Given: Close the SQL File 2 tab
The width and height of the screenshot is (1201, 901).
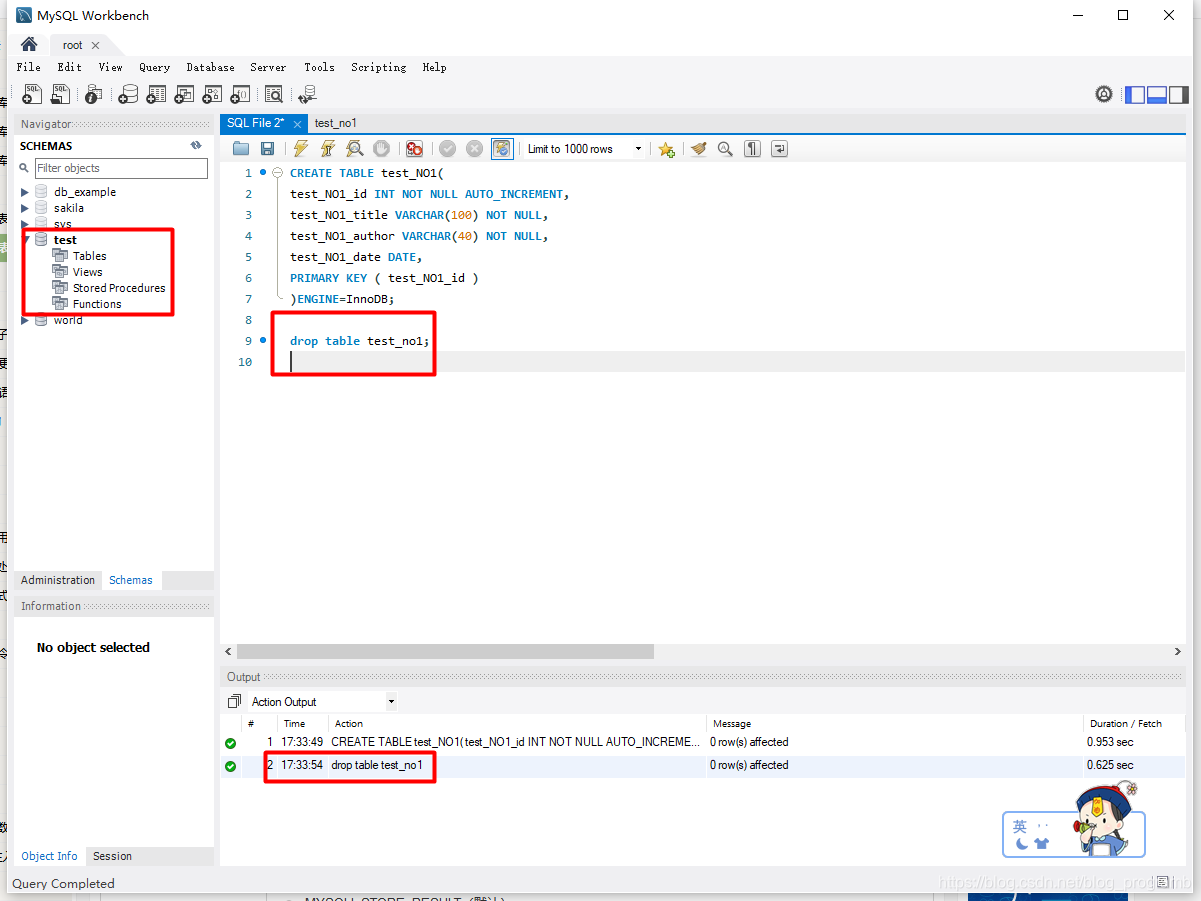Looking at the screenshot, I should pyautogui.click(x=297, y=124).
